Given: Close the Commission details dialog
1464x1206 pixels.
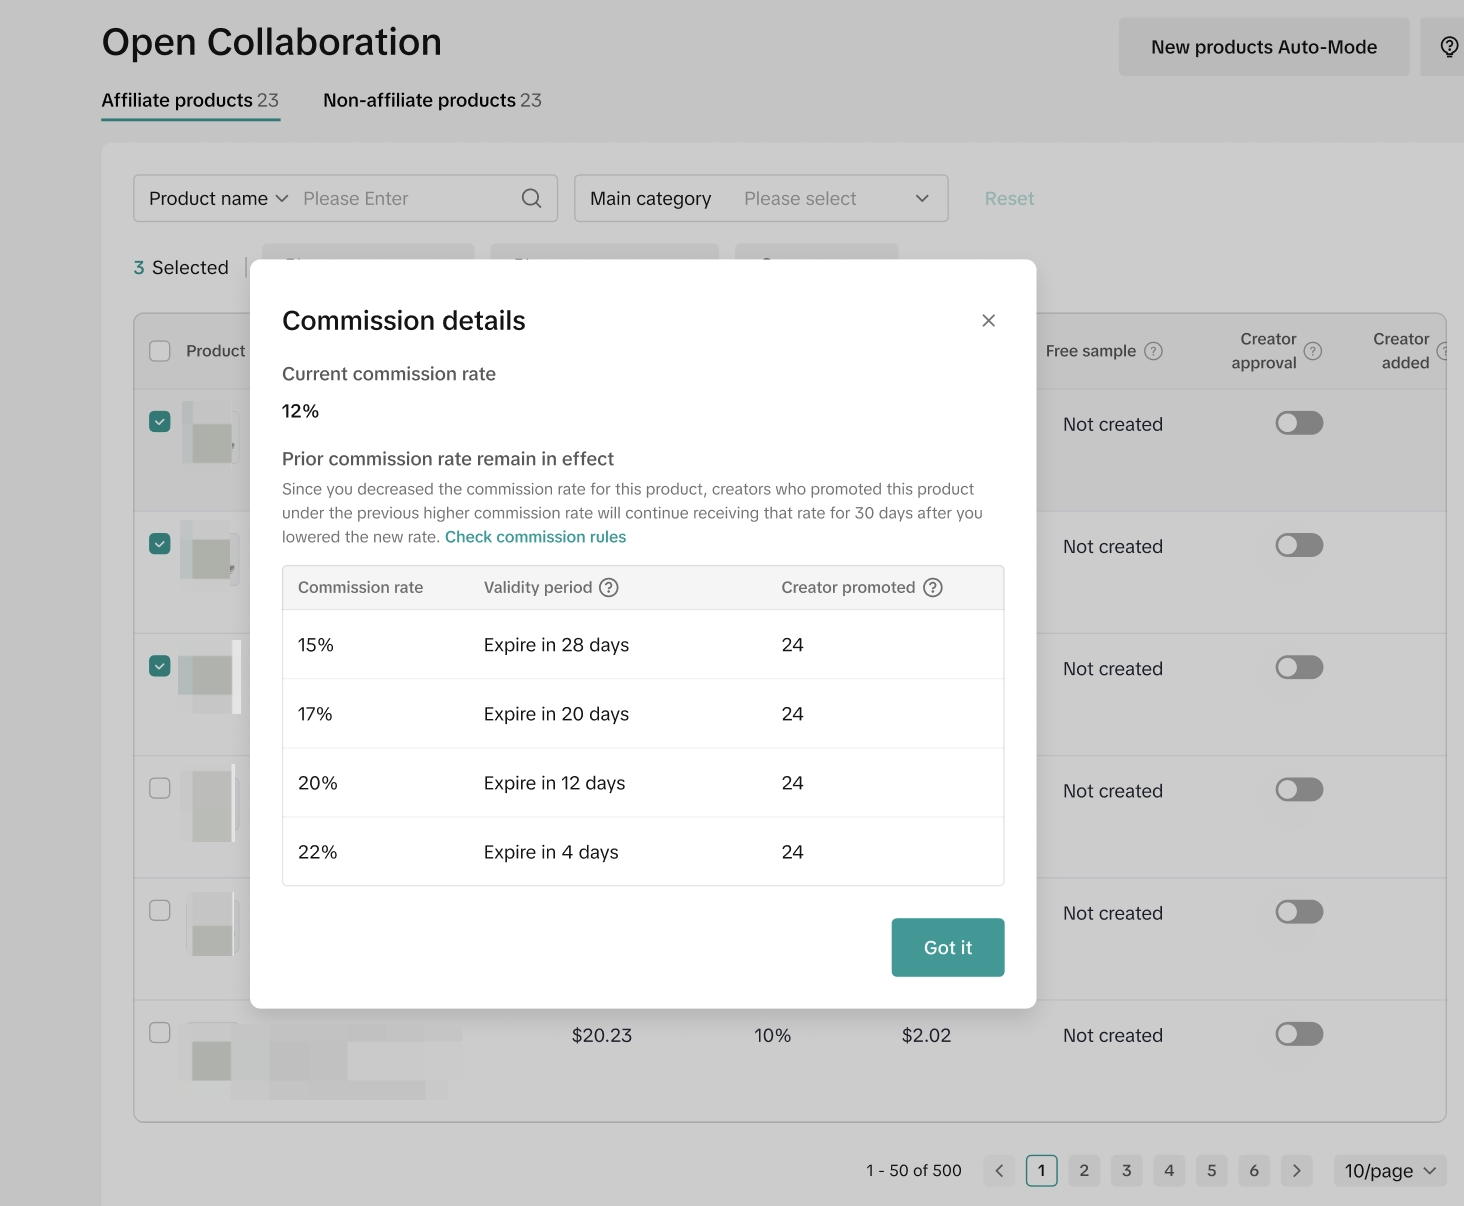Looking at the screenshot, I should coord(988,321).
